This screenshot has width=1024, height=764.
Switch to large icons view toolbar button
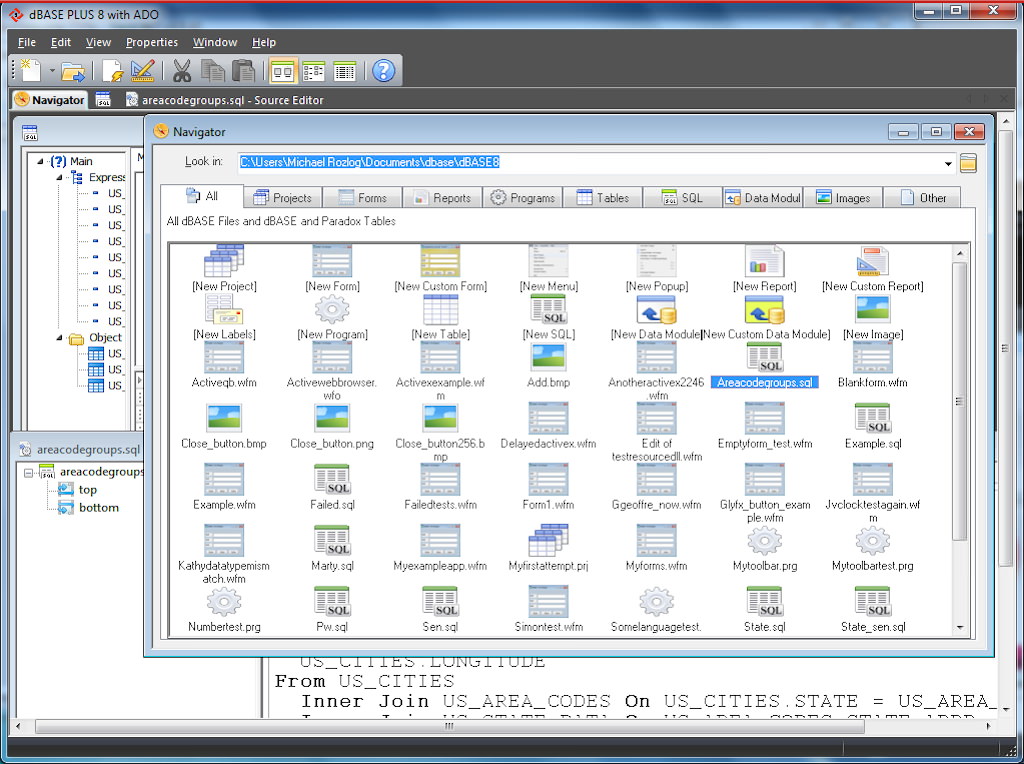tap(283, 71)
